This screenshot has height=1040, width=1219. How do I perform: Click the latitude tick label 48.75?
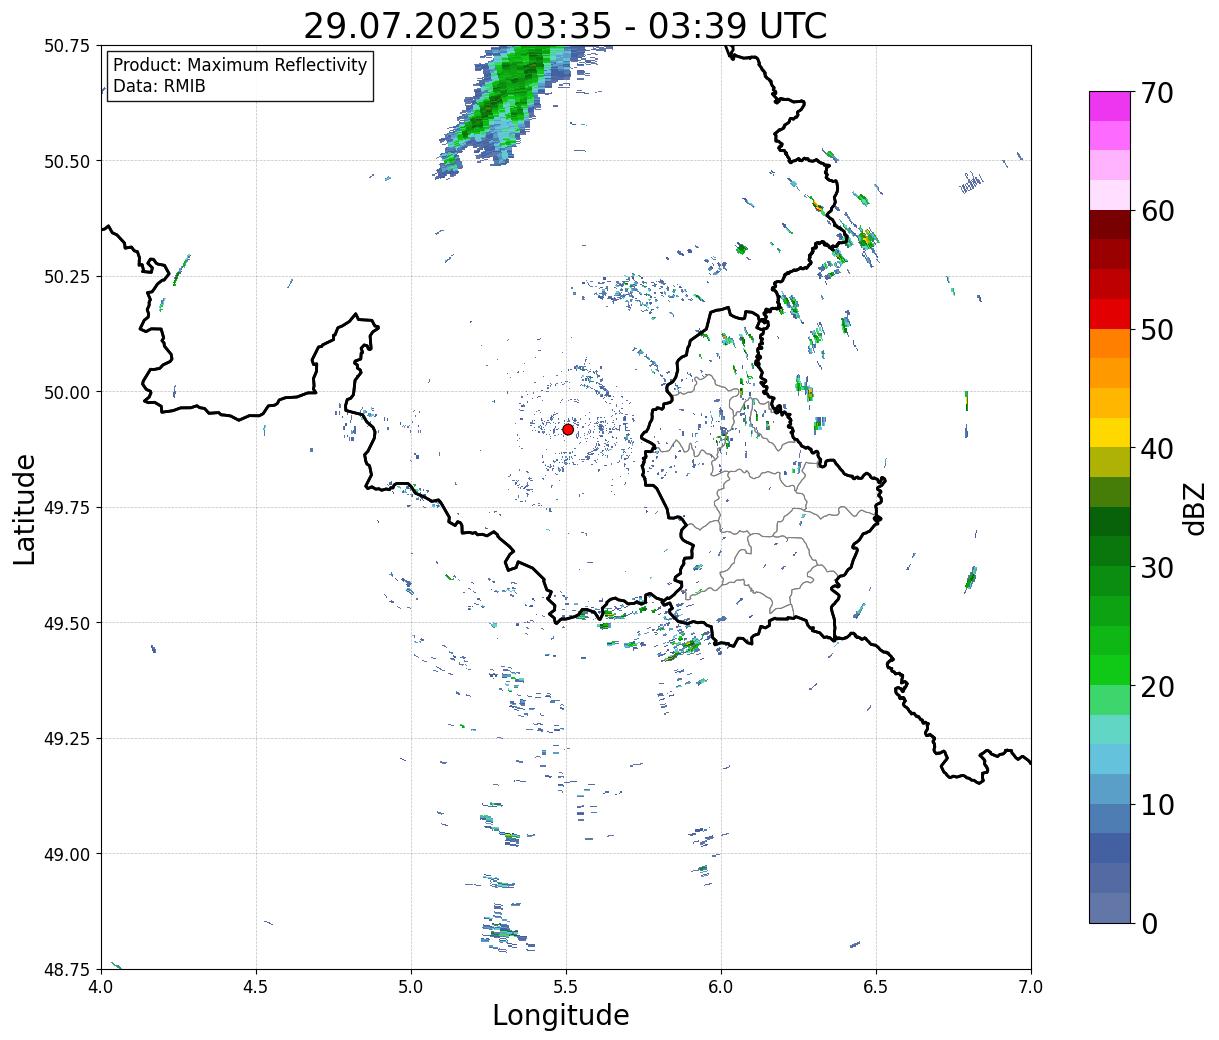pyautogui.click(x=67, y=969)
